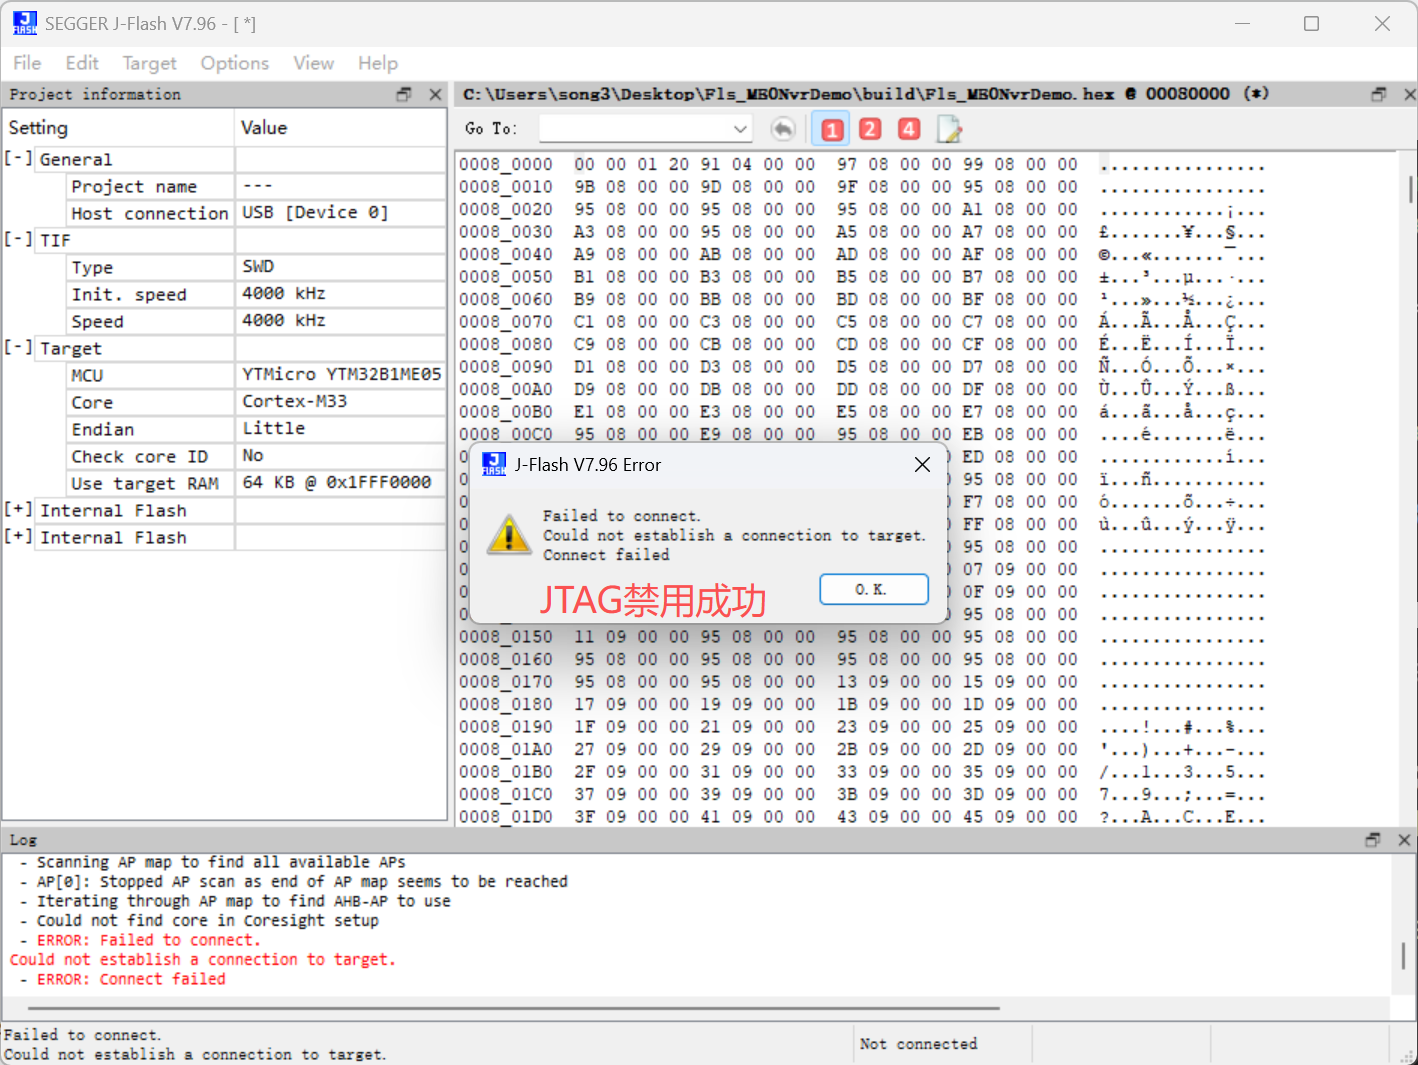
Task: Click the log line 'Scanning AP map to find all available APs'
Action: [221, 862]
